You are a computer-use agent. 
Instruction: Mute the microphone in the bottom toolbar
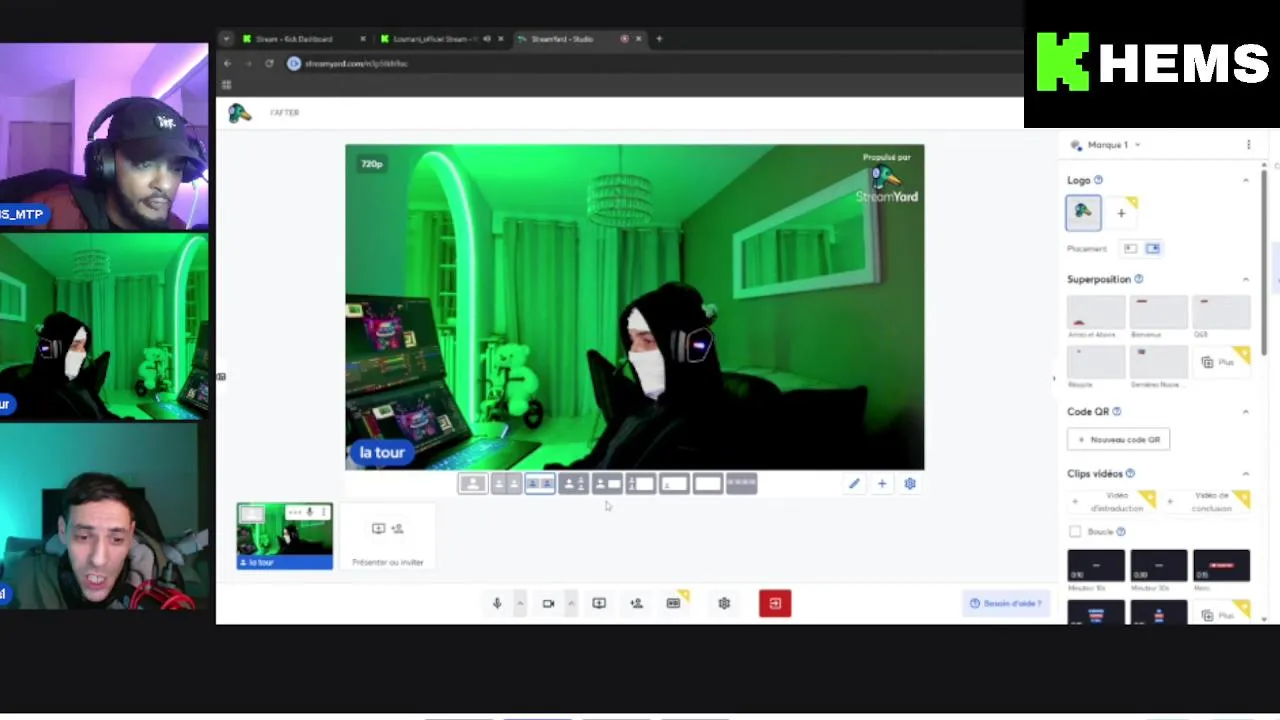point(496,604)
